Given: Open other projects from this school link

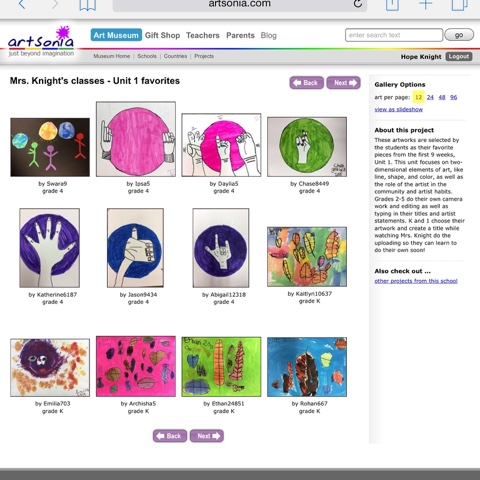Looking at the screenshot, I should 416,281.
